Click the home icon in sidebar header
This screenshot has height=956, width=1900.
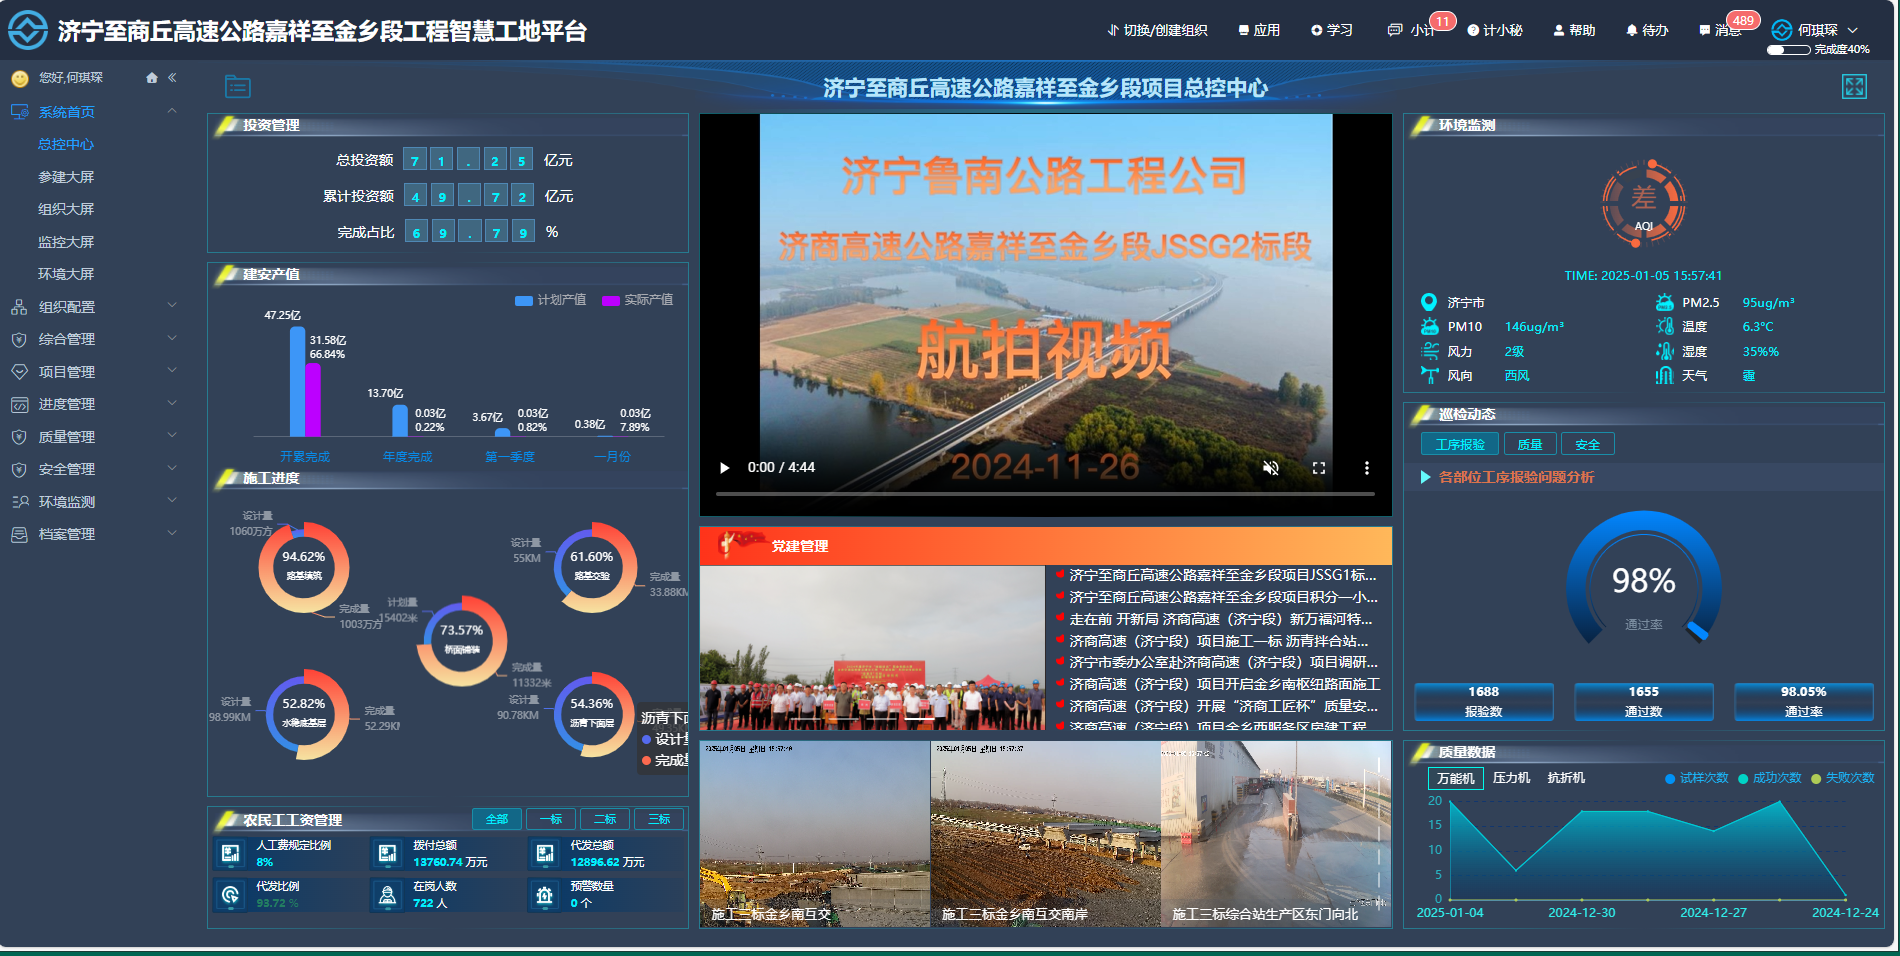tap(152, 78)
